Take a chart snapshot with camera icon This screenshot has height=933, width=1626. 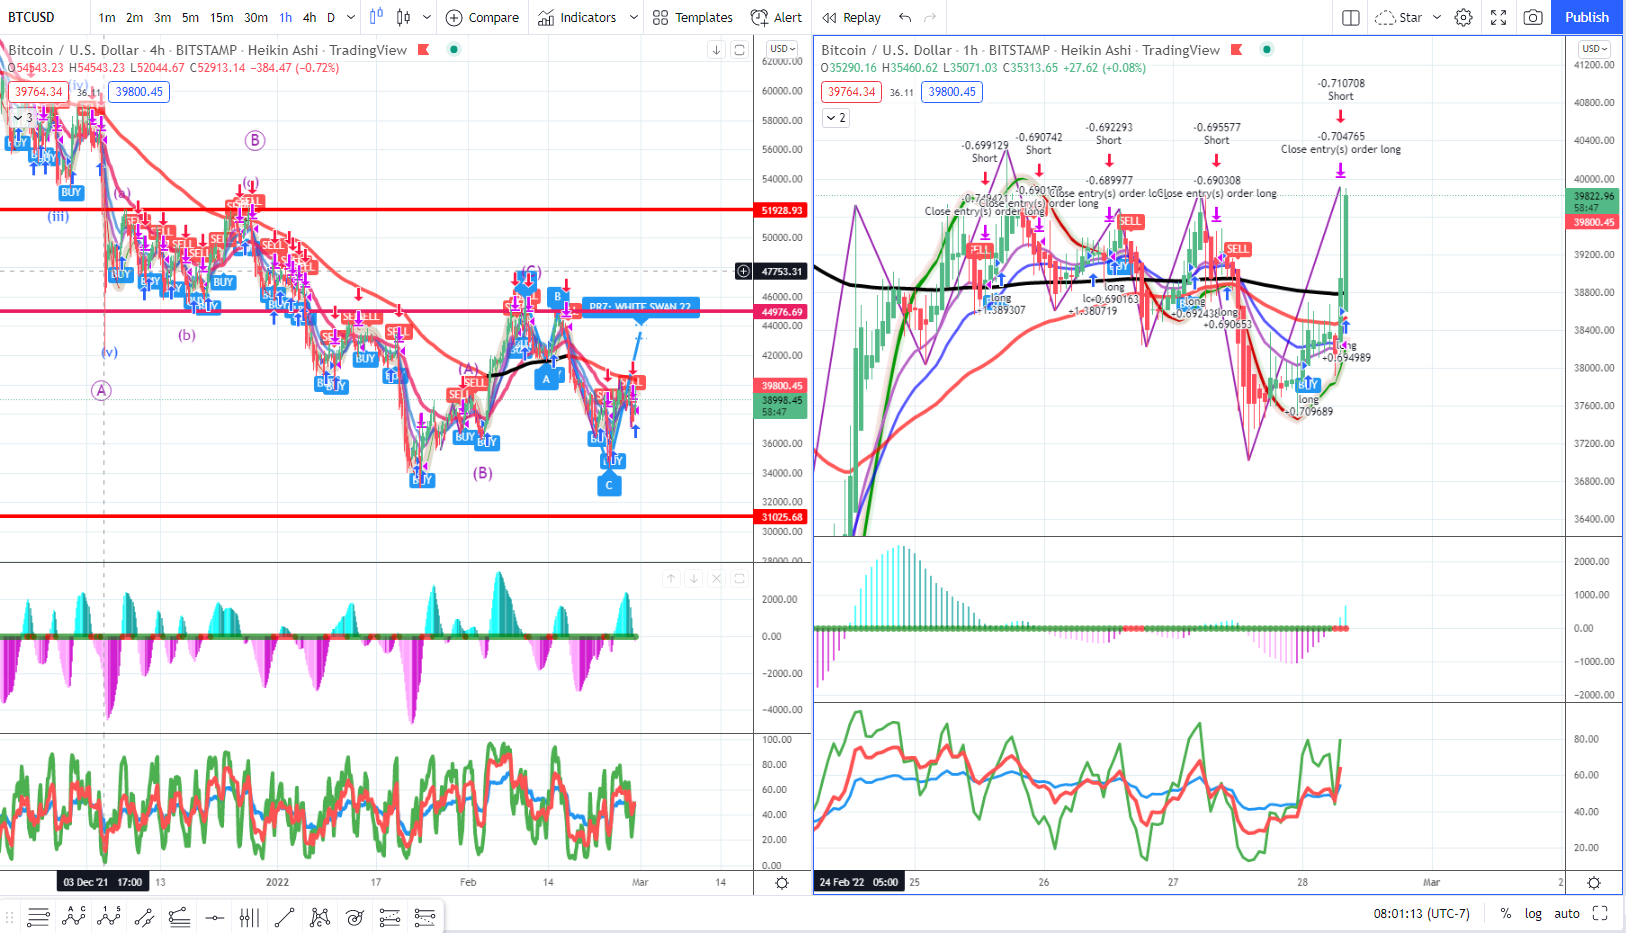[1532, 17]
